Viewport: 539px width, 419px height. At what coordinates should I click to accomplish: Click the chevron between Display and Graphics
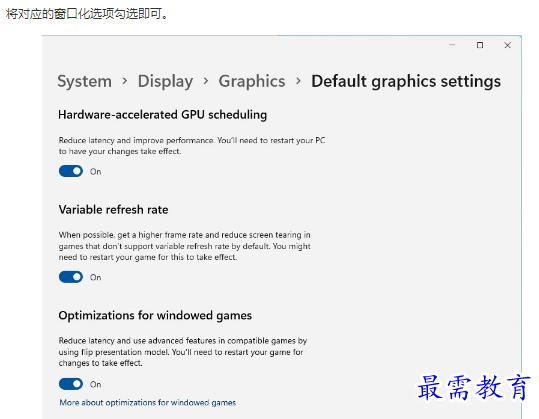point(206,81)
